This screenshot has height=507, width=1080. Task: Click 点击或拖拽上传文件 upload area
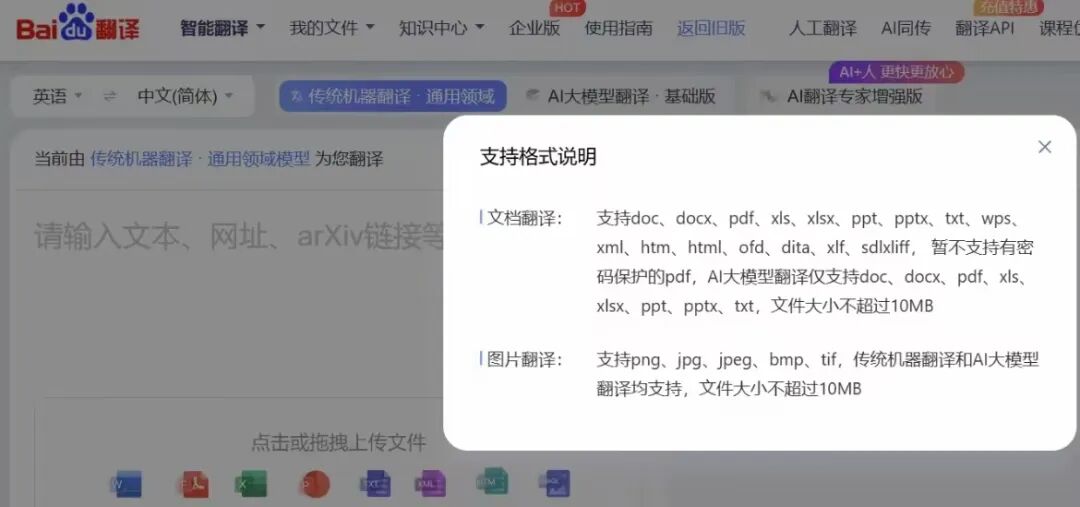pyautogui.click(x=338, y=442)
